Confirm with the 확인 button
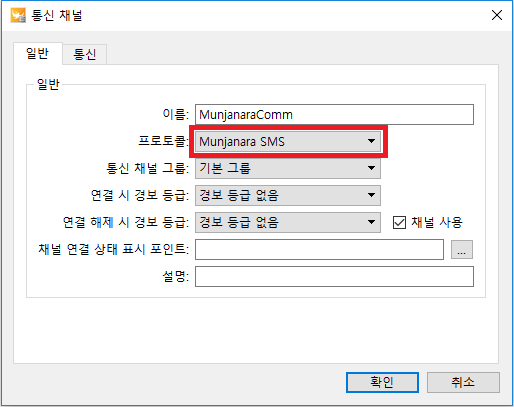The image size is (514, 407). (x=382, y=382)
